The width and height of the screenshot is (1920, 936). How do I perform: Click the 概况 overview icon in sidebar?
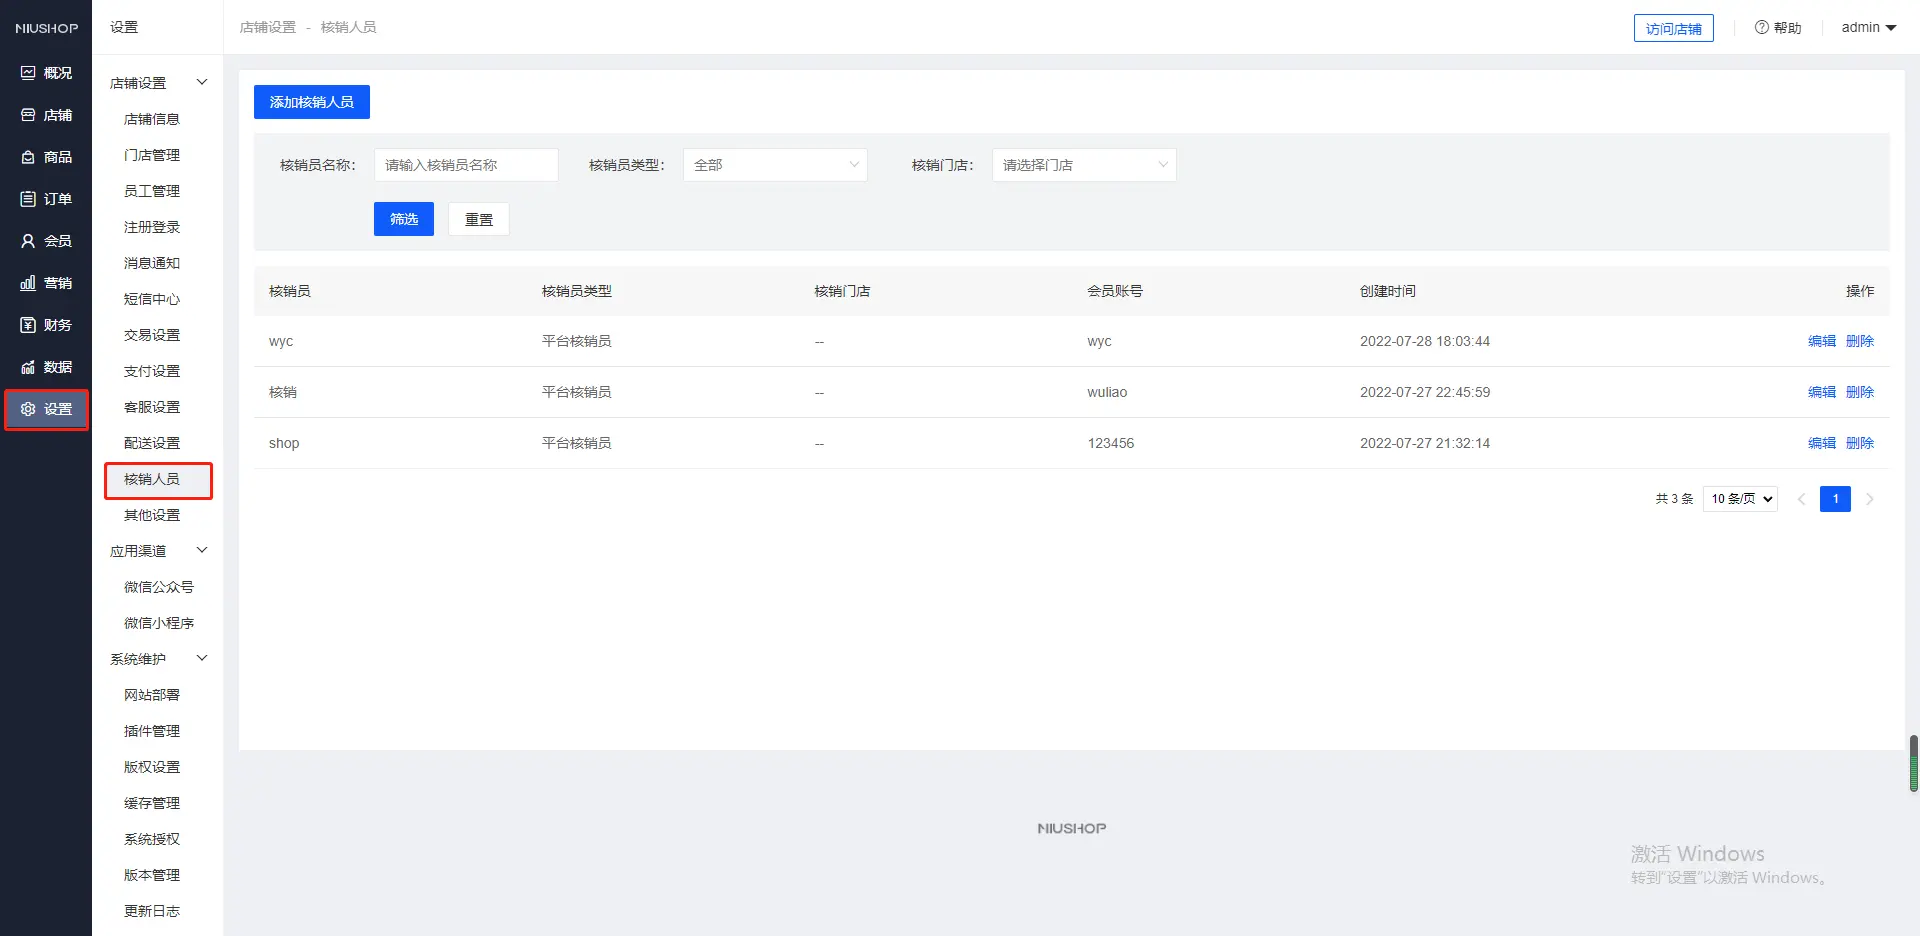28,73
